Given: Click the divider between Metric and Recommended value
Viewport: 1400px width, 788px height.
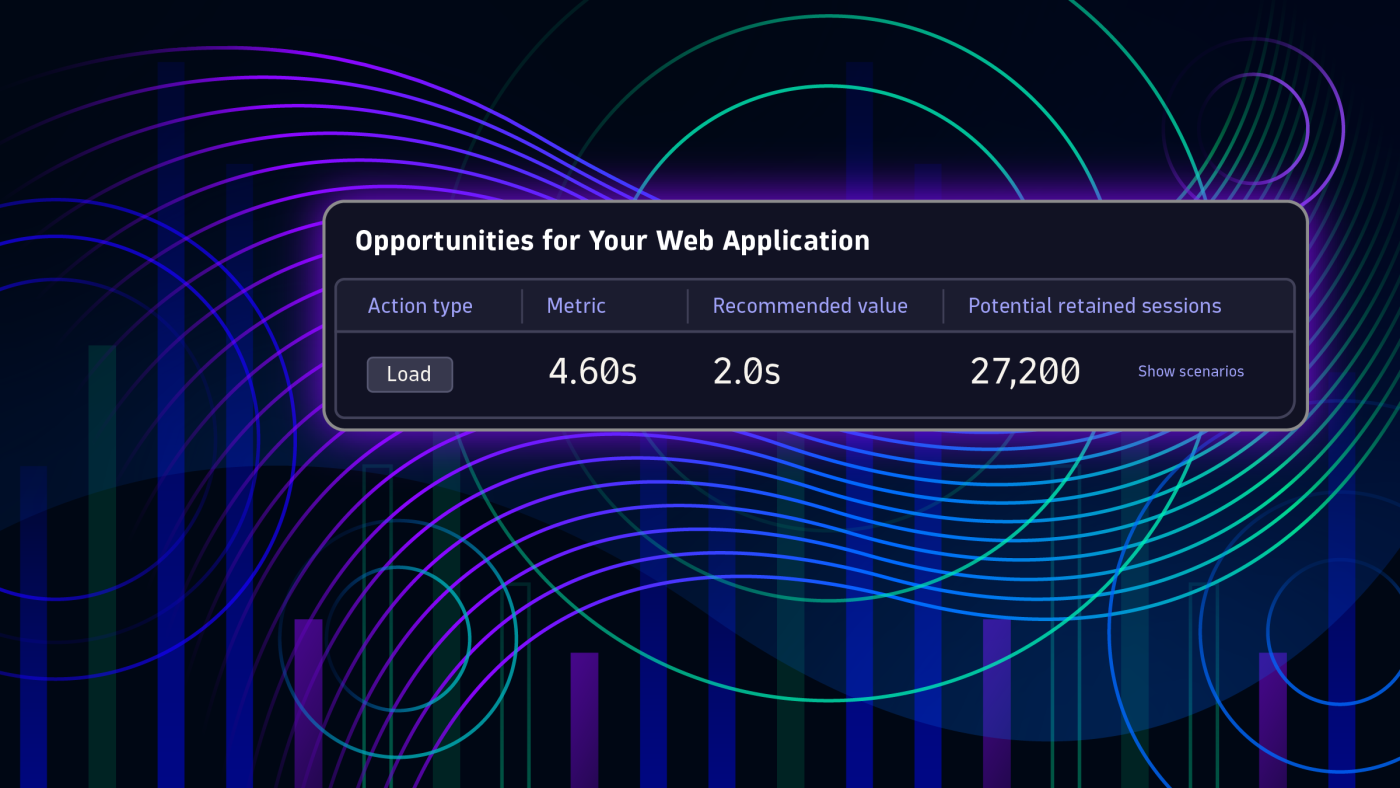Looking at the screenshot, I should (x=688, y=306).
